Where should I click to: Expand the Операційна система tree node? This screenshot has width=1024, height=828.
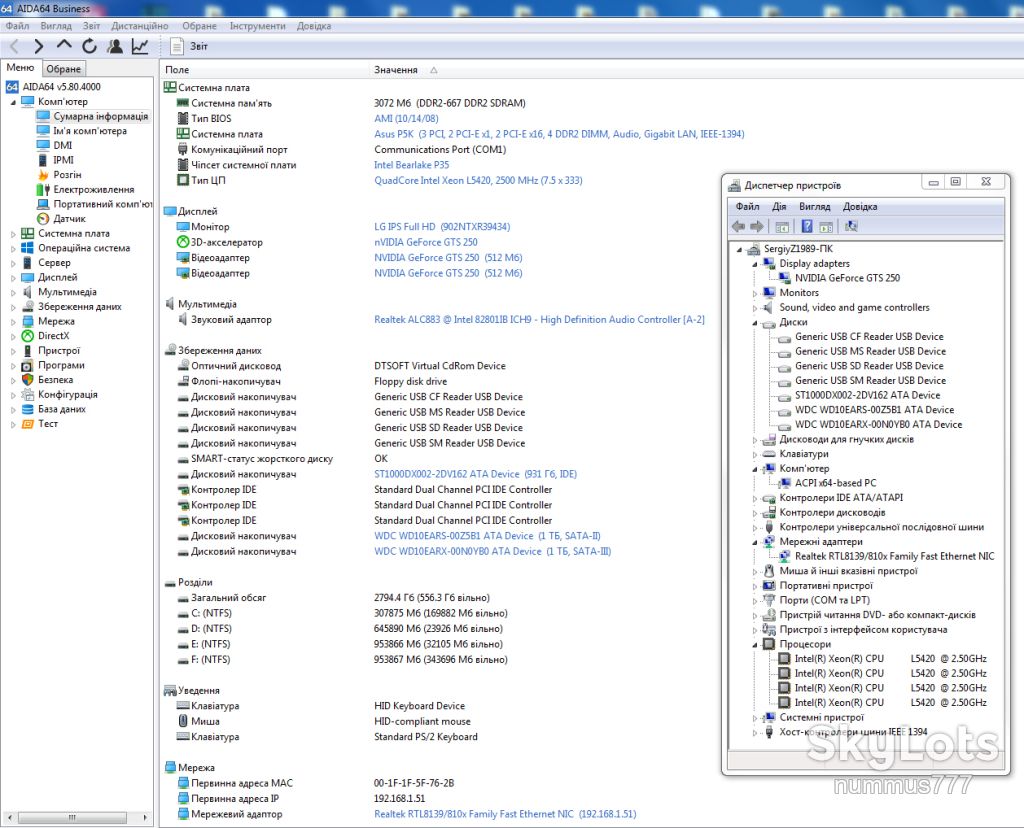point(13,248)
